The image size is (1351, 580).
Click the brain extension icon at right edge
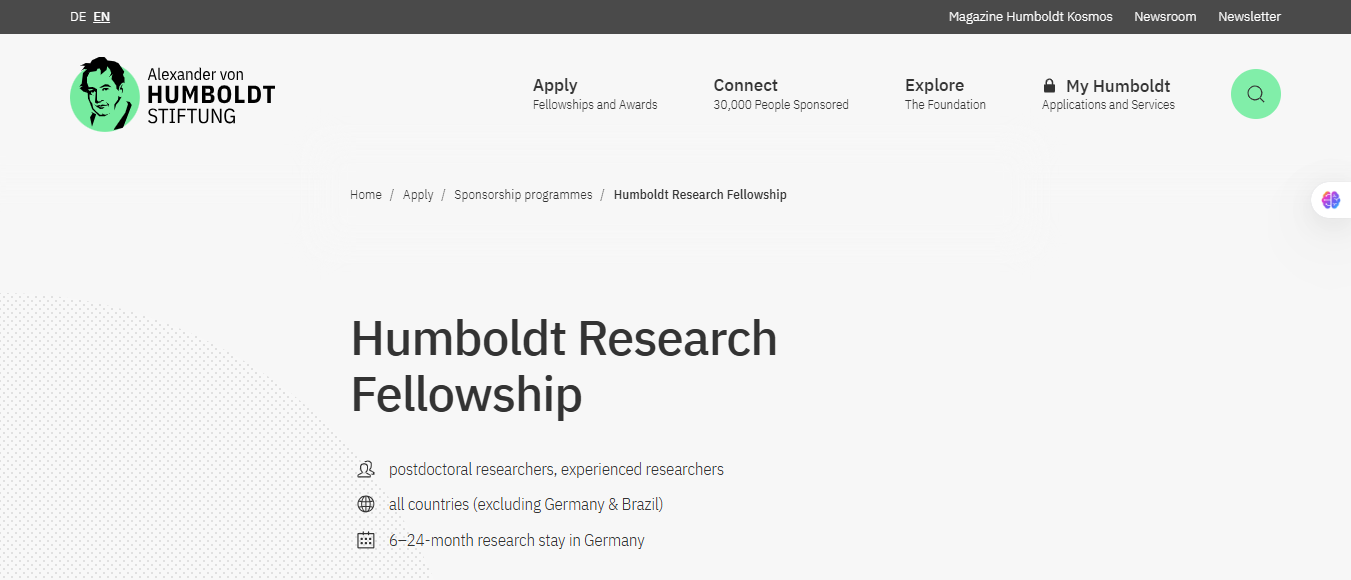tap(1330, 200)
